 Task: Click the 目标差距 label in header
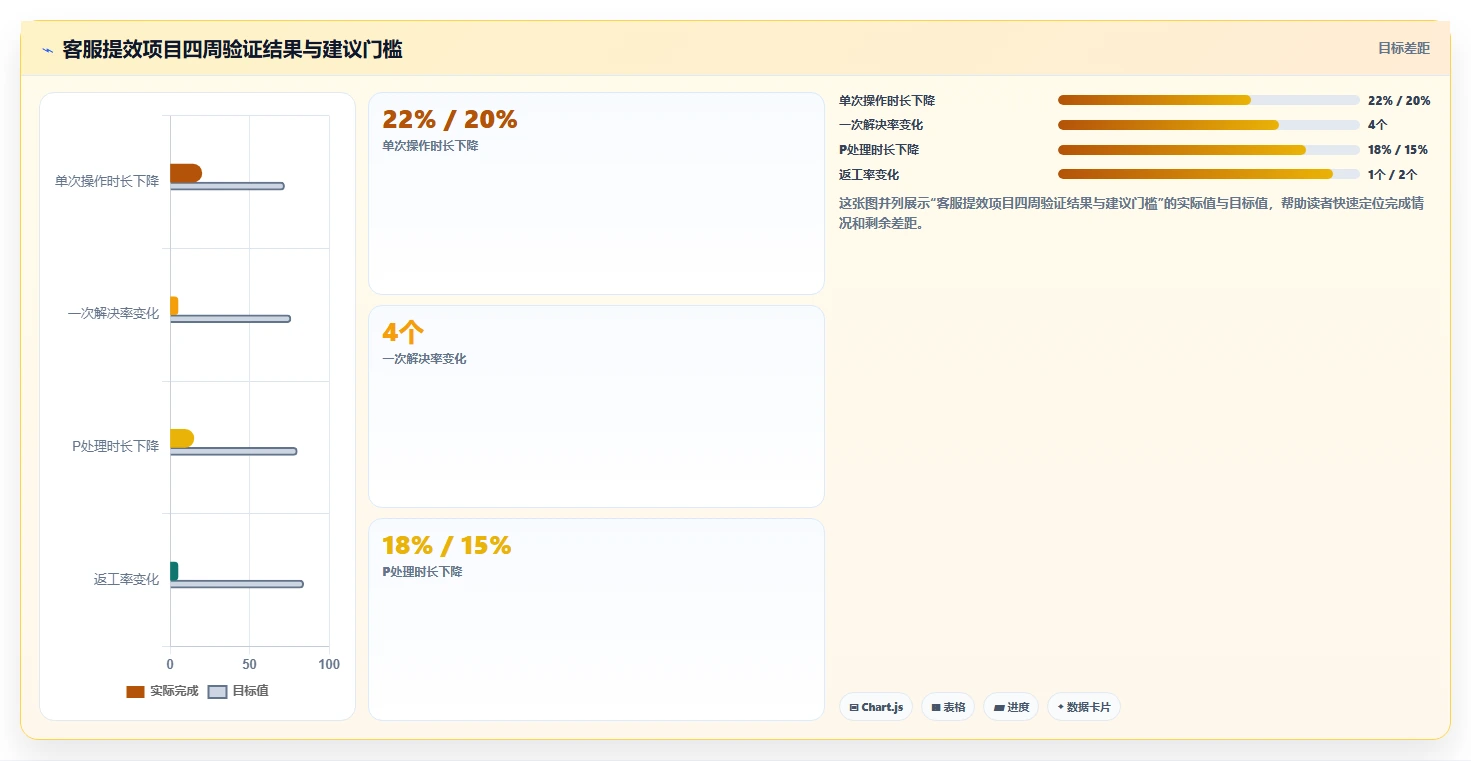click(1404, 48)
